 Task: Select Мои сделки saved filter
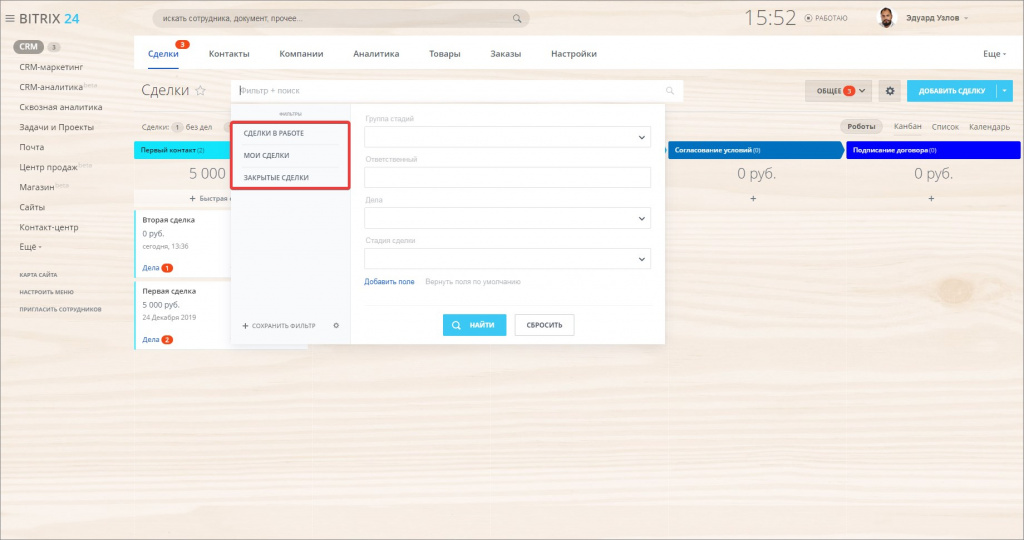click(267, 155)
